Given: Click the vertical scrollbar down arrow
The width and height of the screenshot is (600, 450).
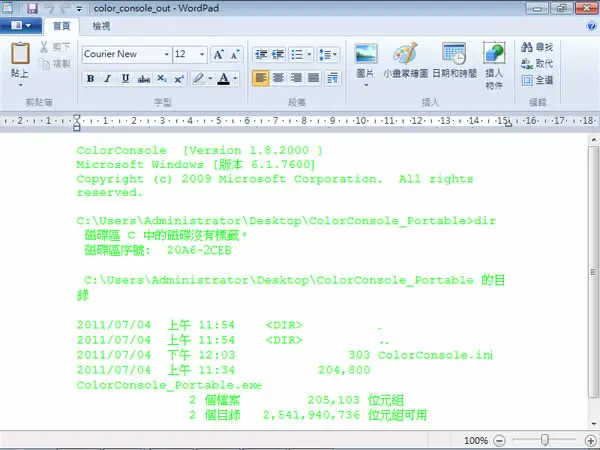Looking at the screenshot, I should (593, 424).
